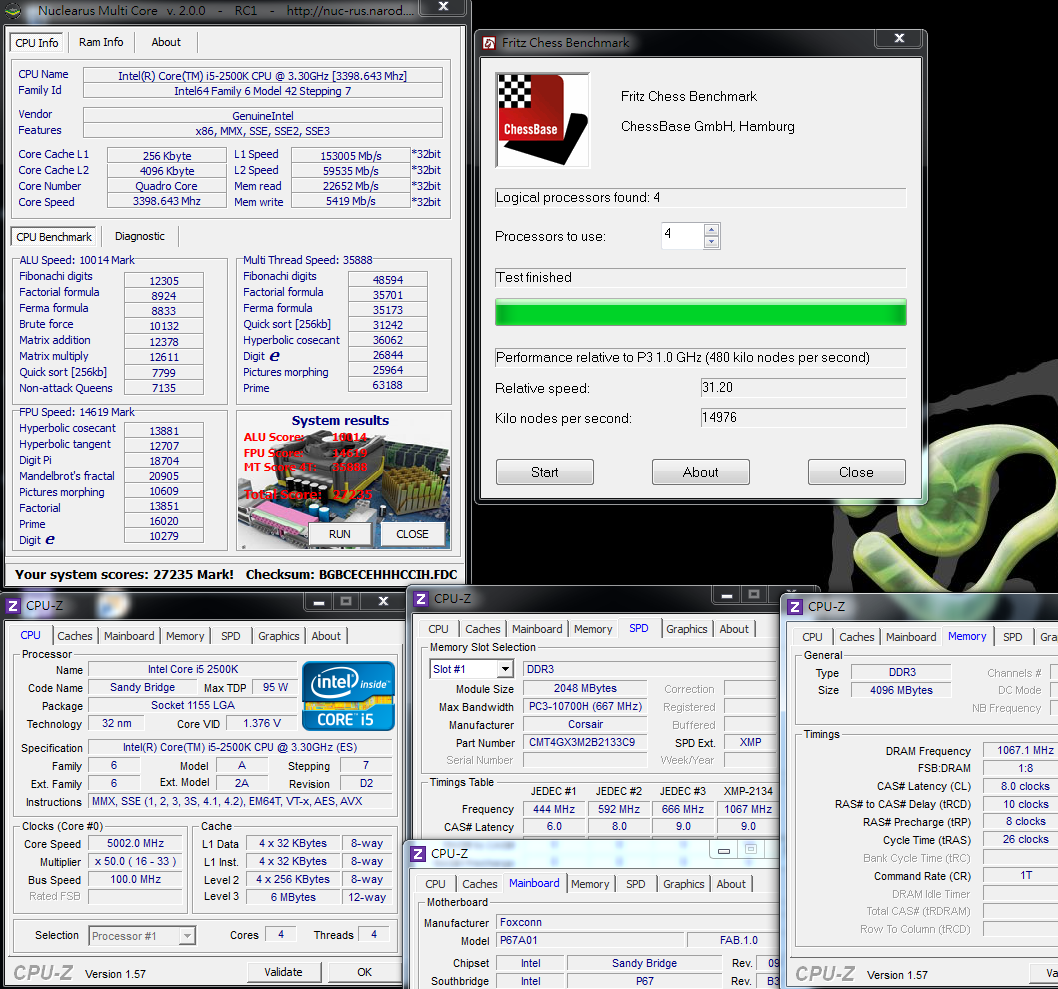Click the CPU Name Intel i5-2500K field
The image size is (1058, 989).
pos(262,76)
